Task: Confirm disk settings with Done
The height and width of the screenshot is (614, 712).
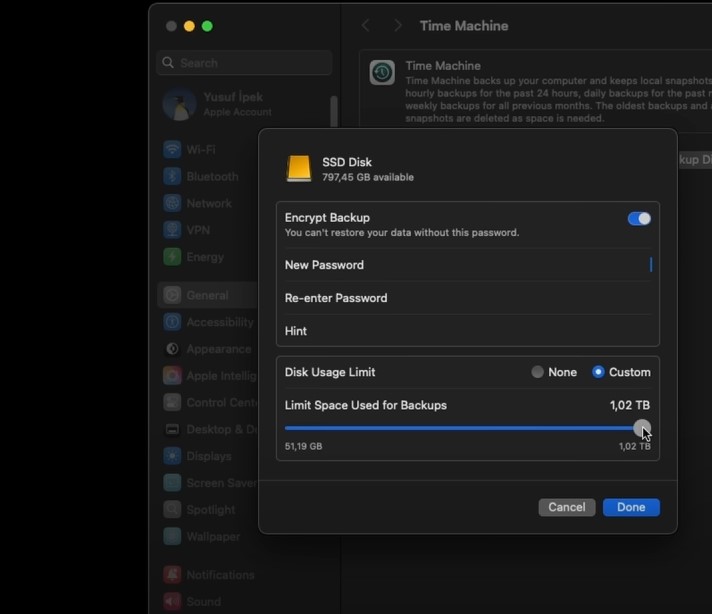Action: (631, 507)
